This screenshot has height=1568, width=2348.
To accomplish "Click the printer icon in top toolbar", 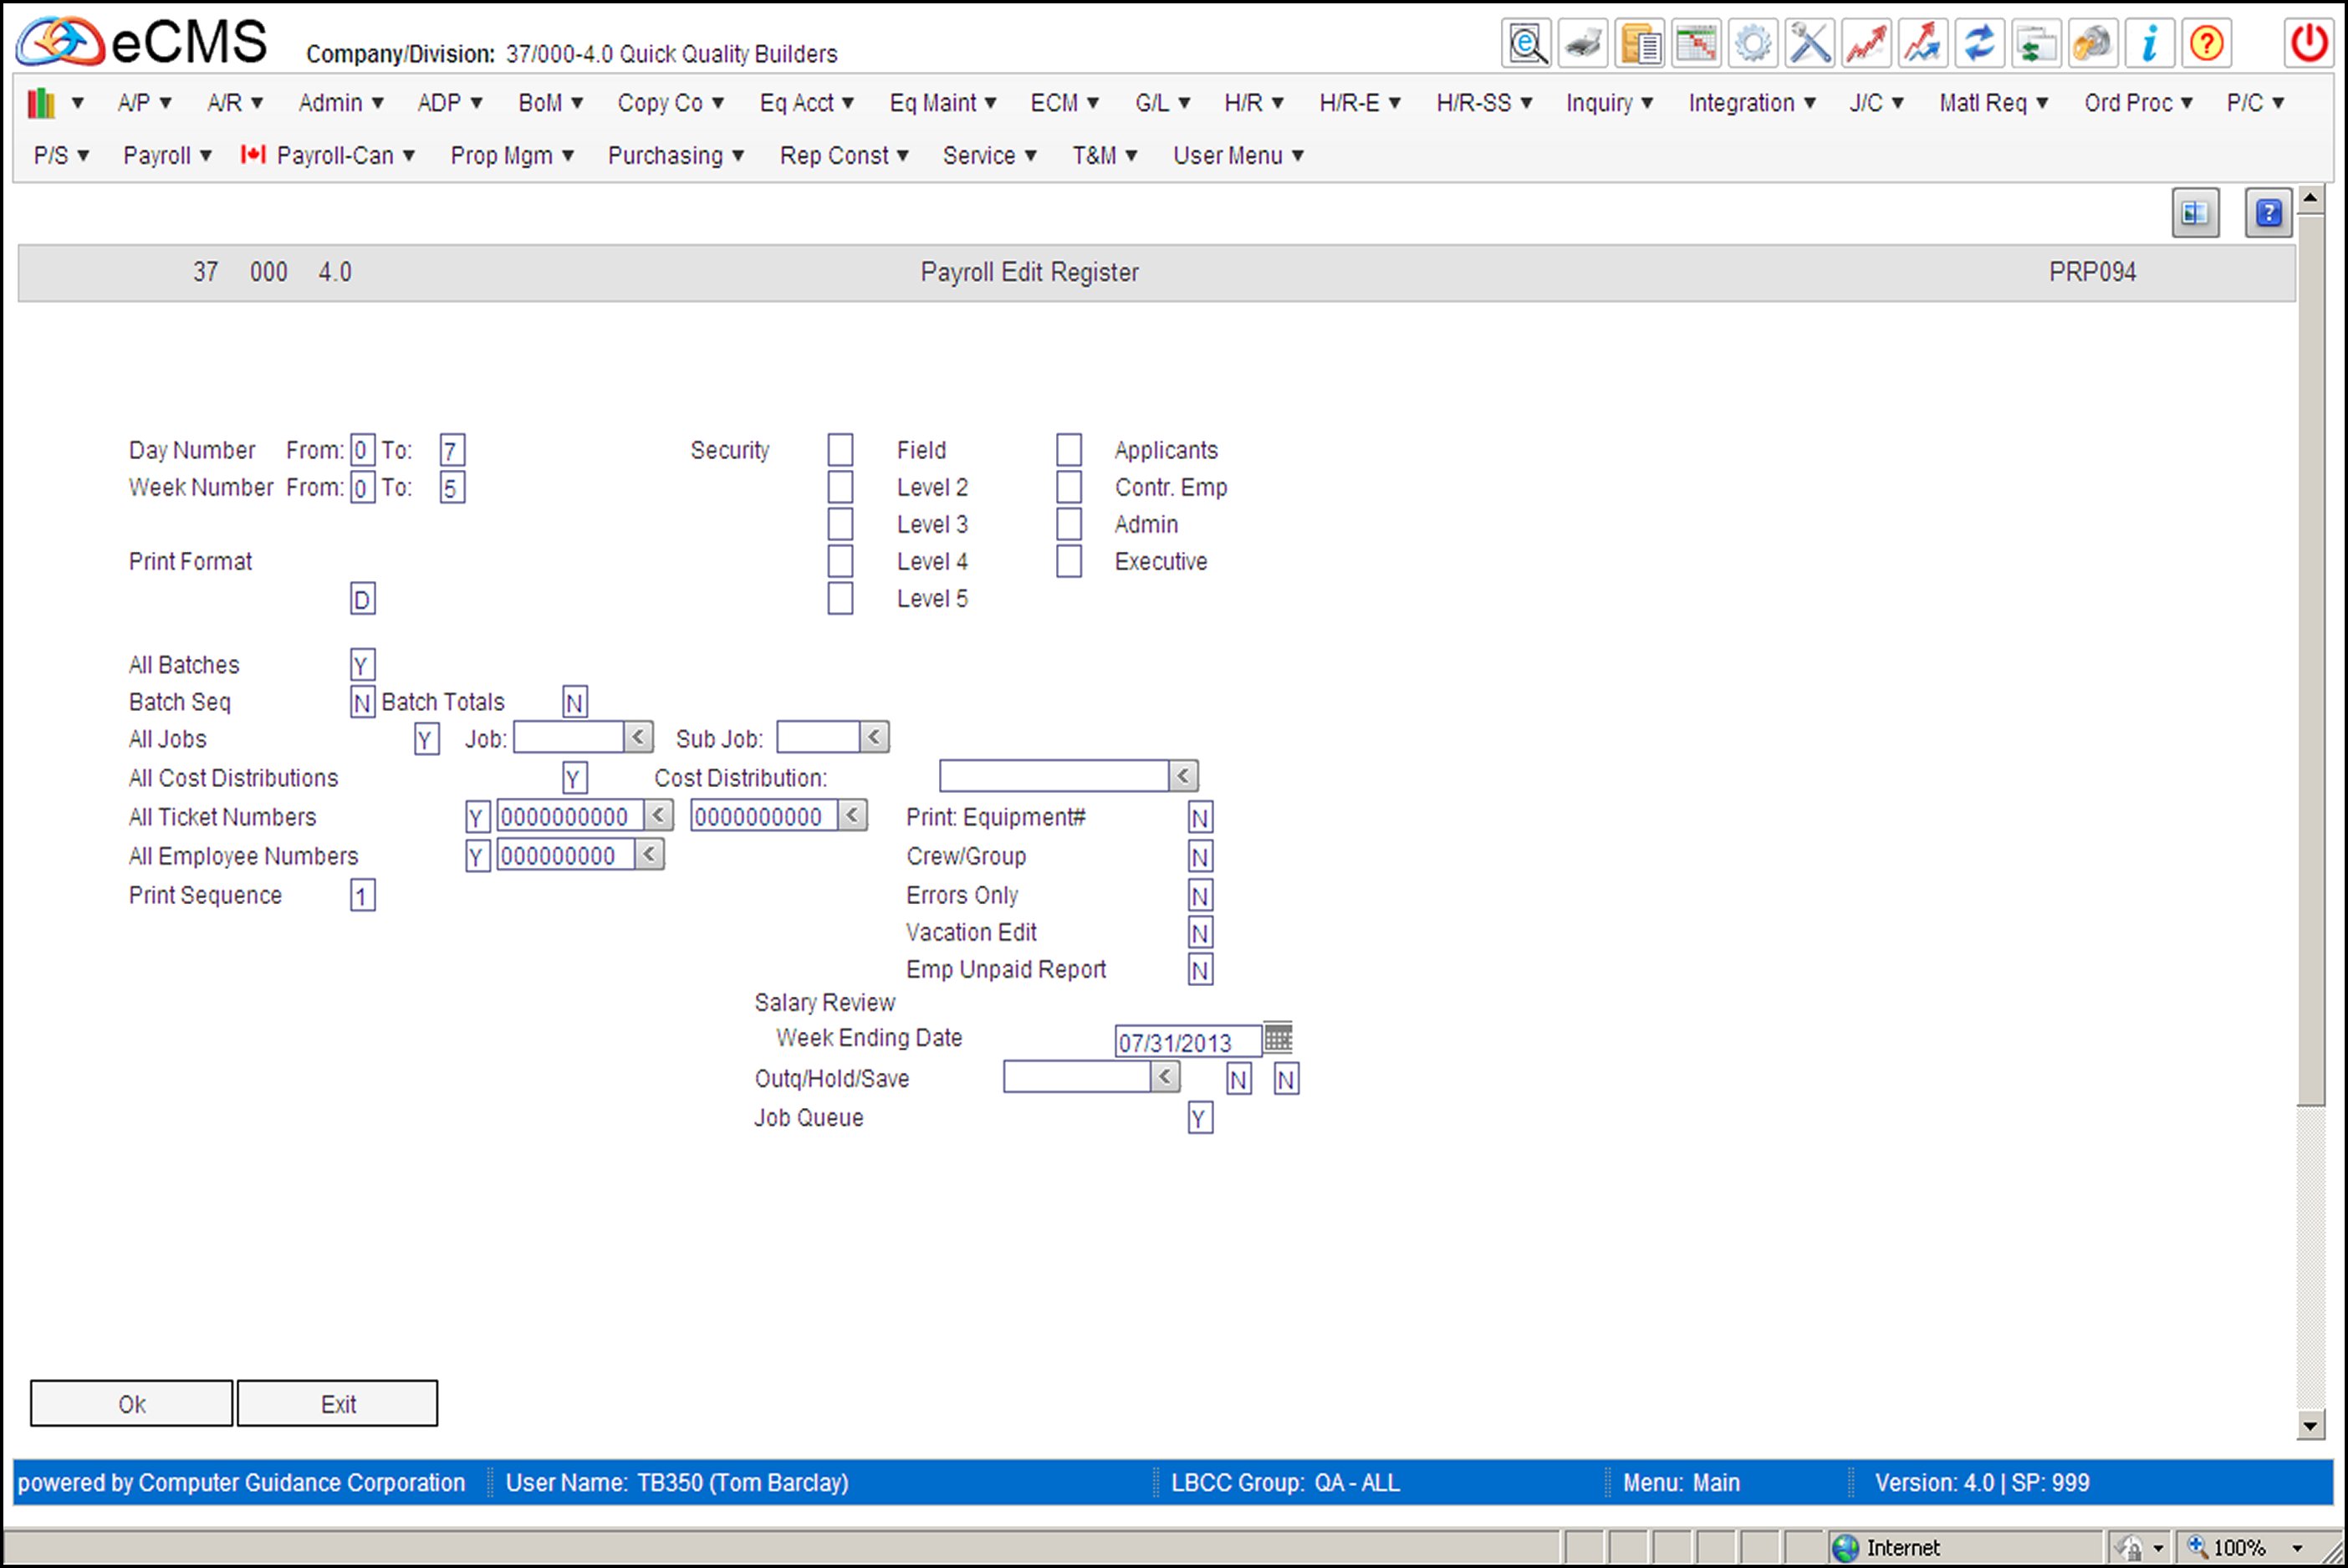I will [1582, 44].
